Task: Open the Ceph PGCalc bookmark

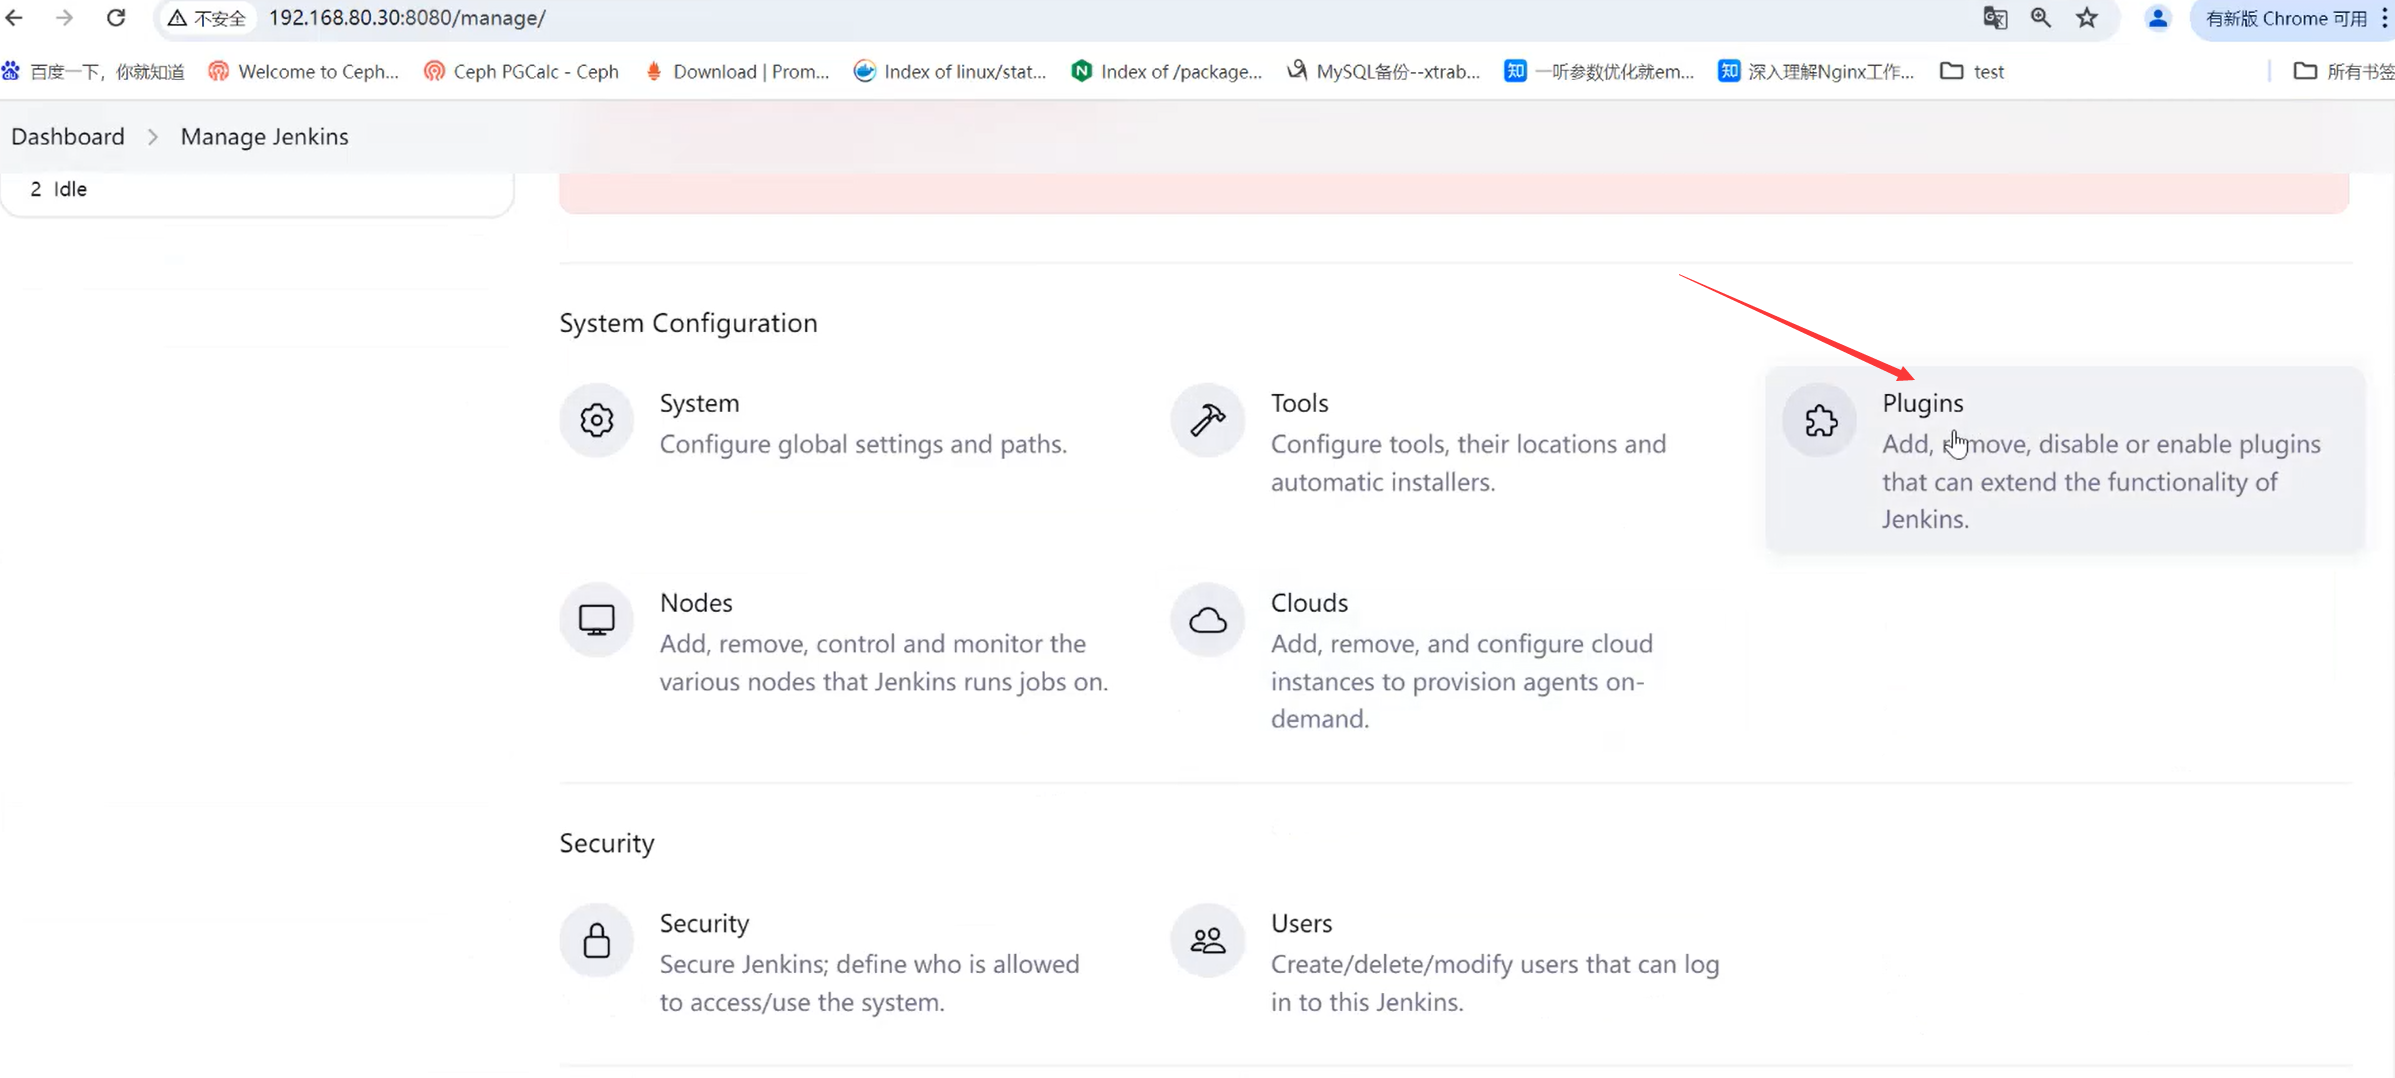Action: (521, 71)
